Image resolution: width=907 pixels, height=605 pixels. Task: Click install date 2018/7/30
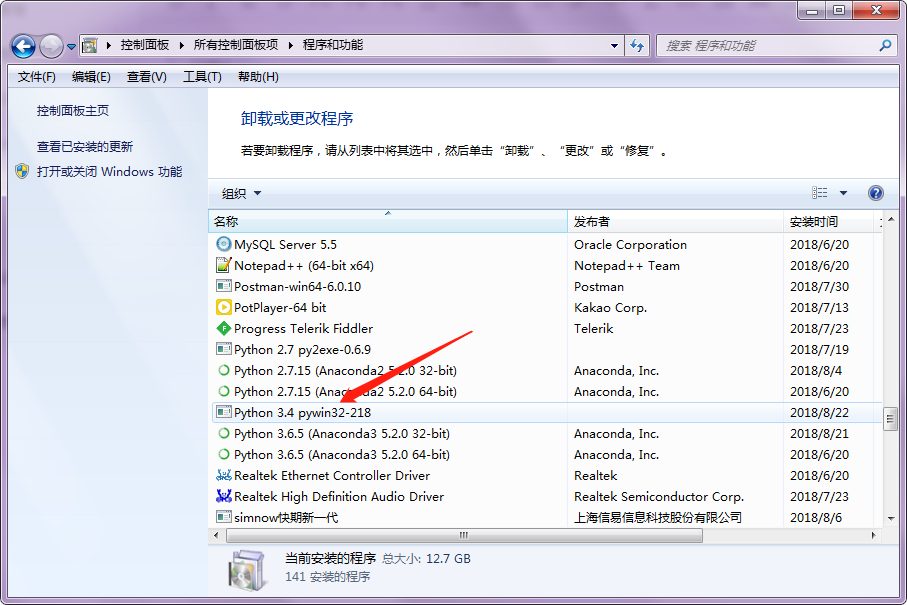819,286
